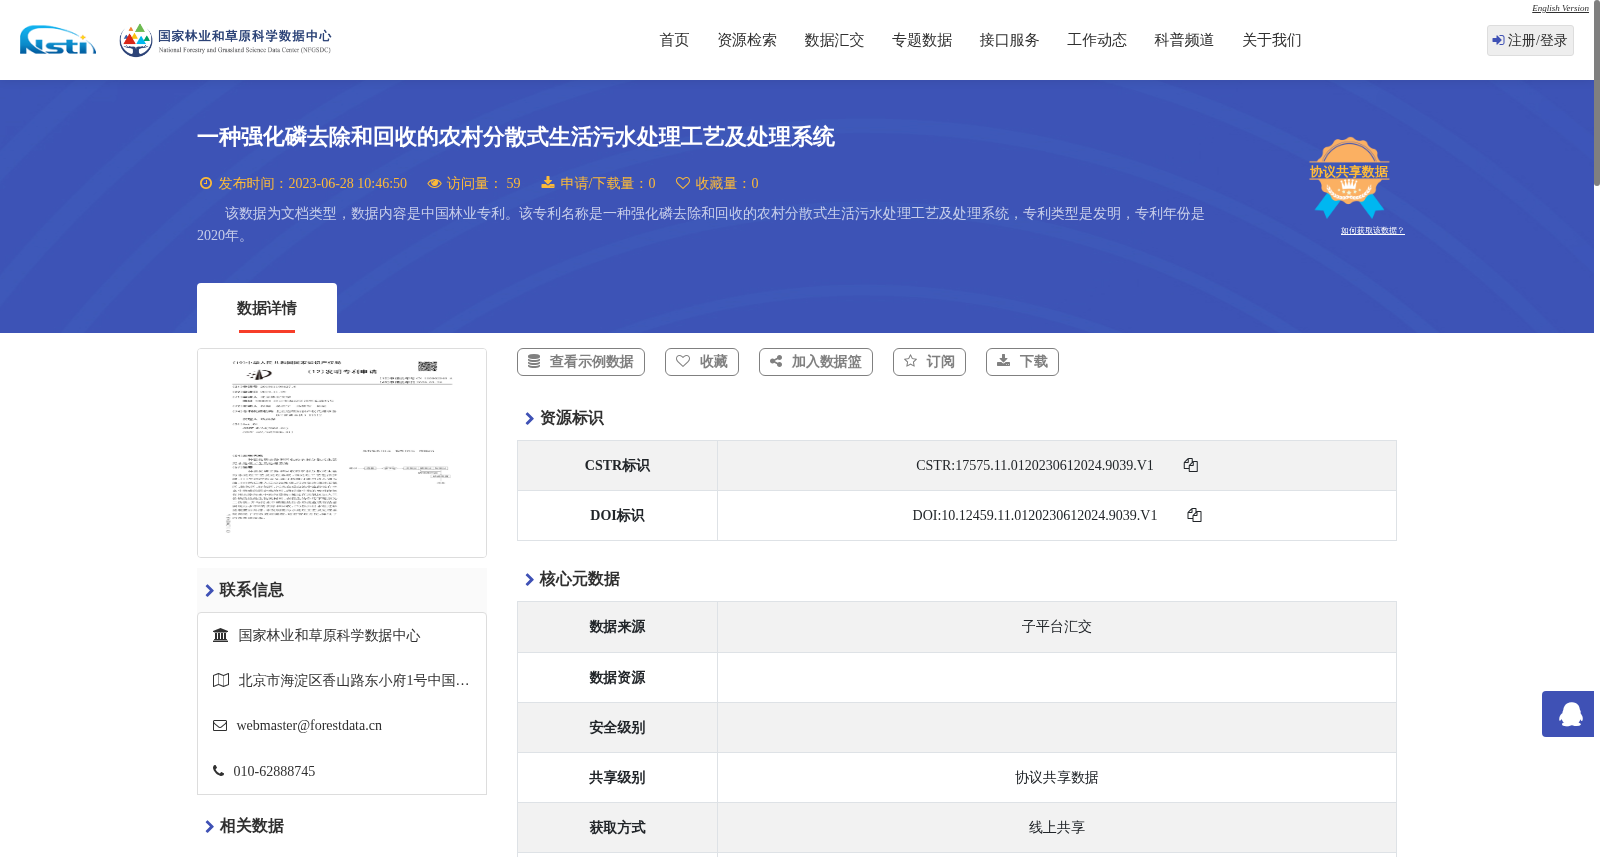Collapse the 资源标识 section chevron
This screenshot has height=857, width=1600.
tap(529, 419)
